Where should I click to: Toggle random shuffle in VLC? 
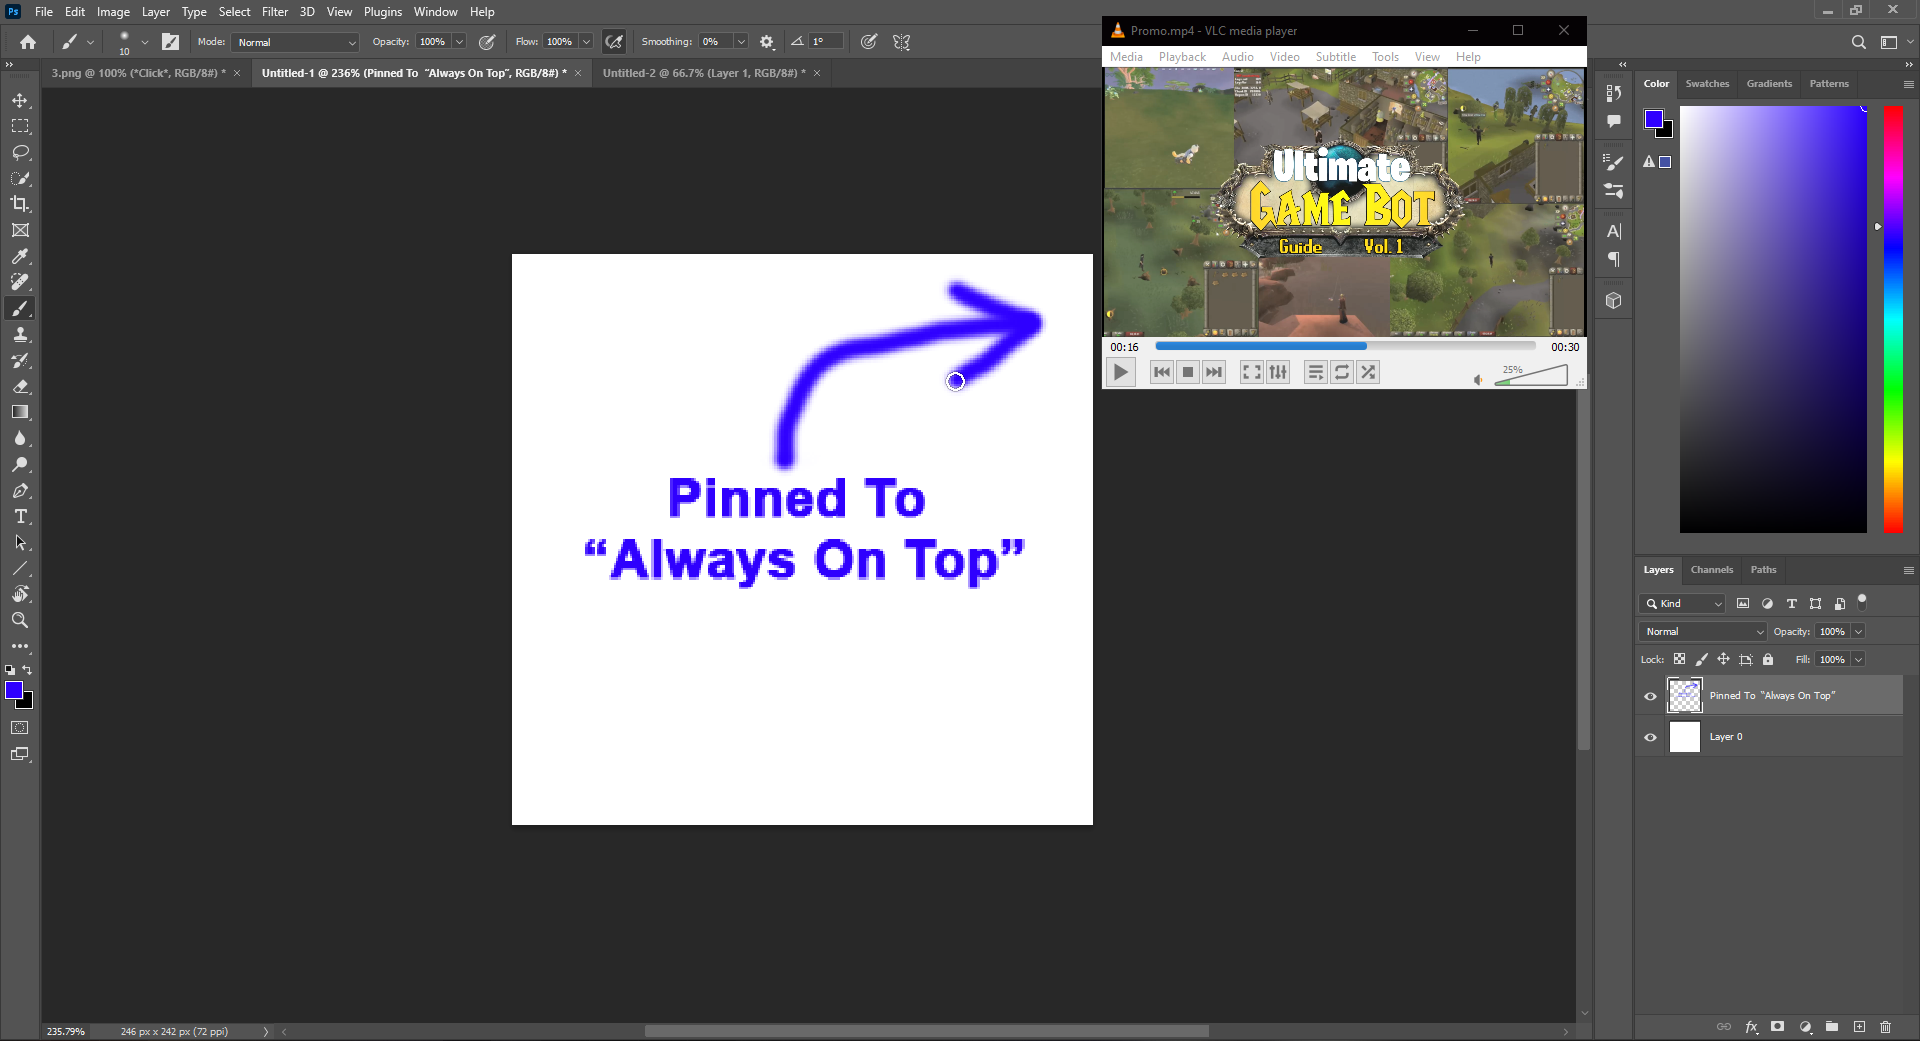pos(1368,372)
